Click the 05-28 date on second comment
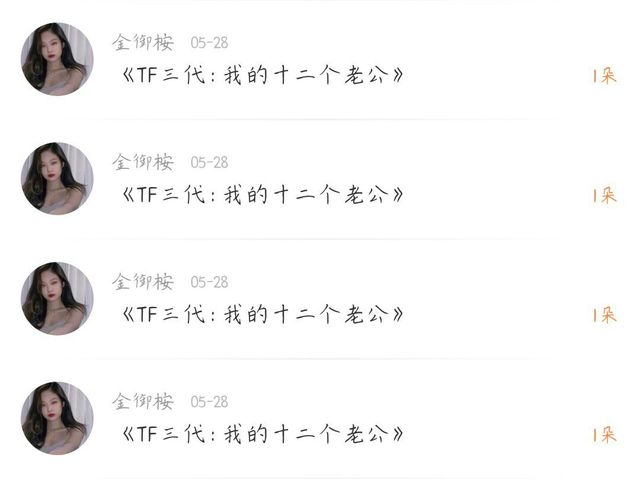The width and height of the screenshot is (640, 483). pyautogui.click(x=209, y=162)
